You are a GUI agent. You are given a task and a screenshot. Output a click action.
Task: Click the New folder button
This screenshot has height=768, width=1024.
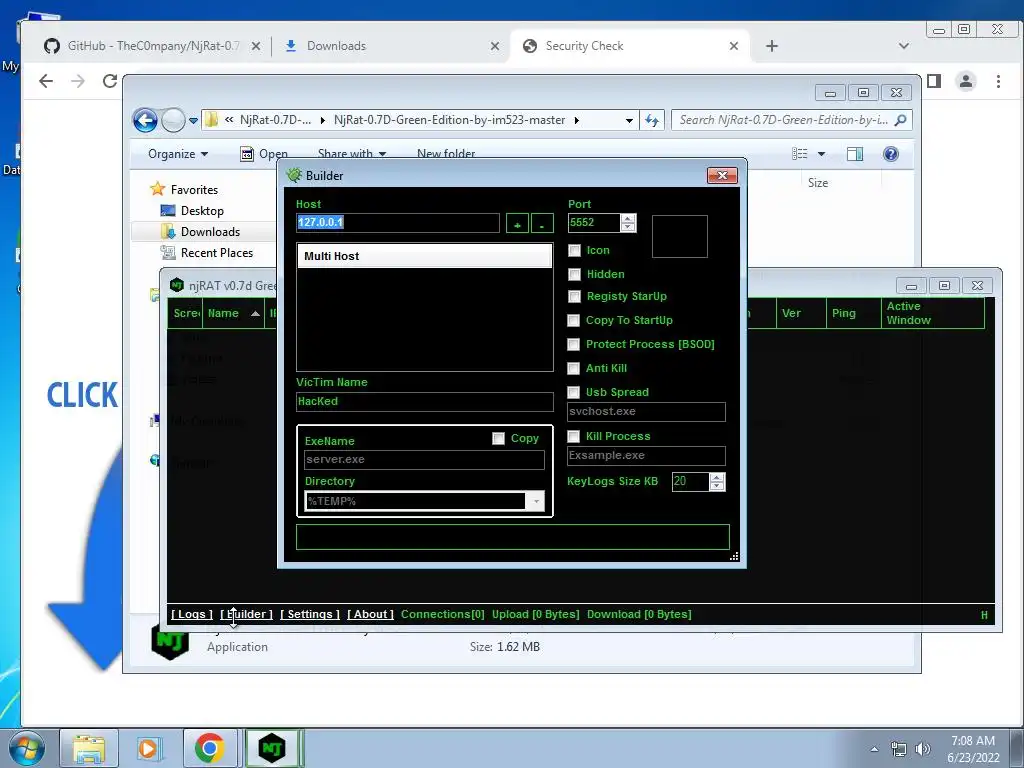click(446, 154)
